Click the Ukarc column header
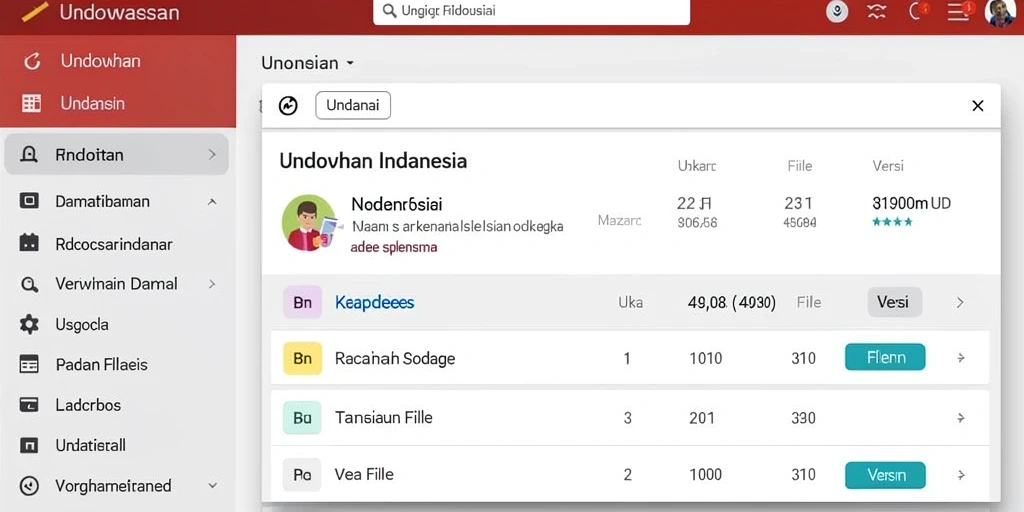 pyautogui.click(x=697, y=166)
